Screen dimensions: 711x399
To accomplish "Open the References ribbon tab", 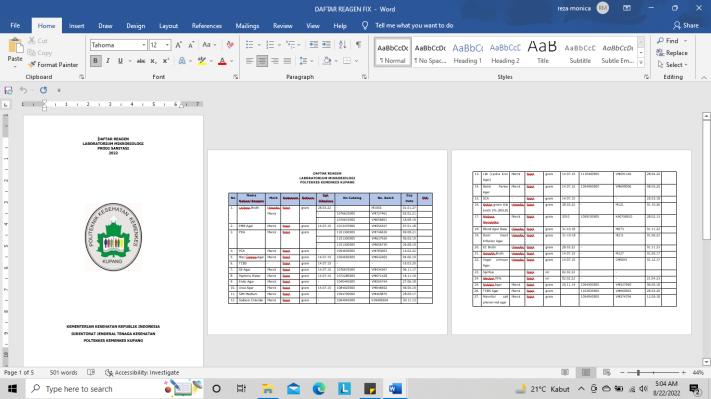I will (x=206, y=26).
